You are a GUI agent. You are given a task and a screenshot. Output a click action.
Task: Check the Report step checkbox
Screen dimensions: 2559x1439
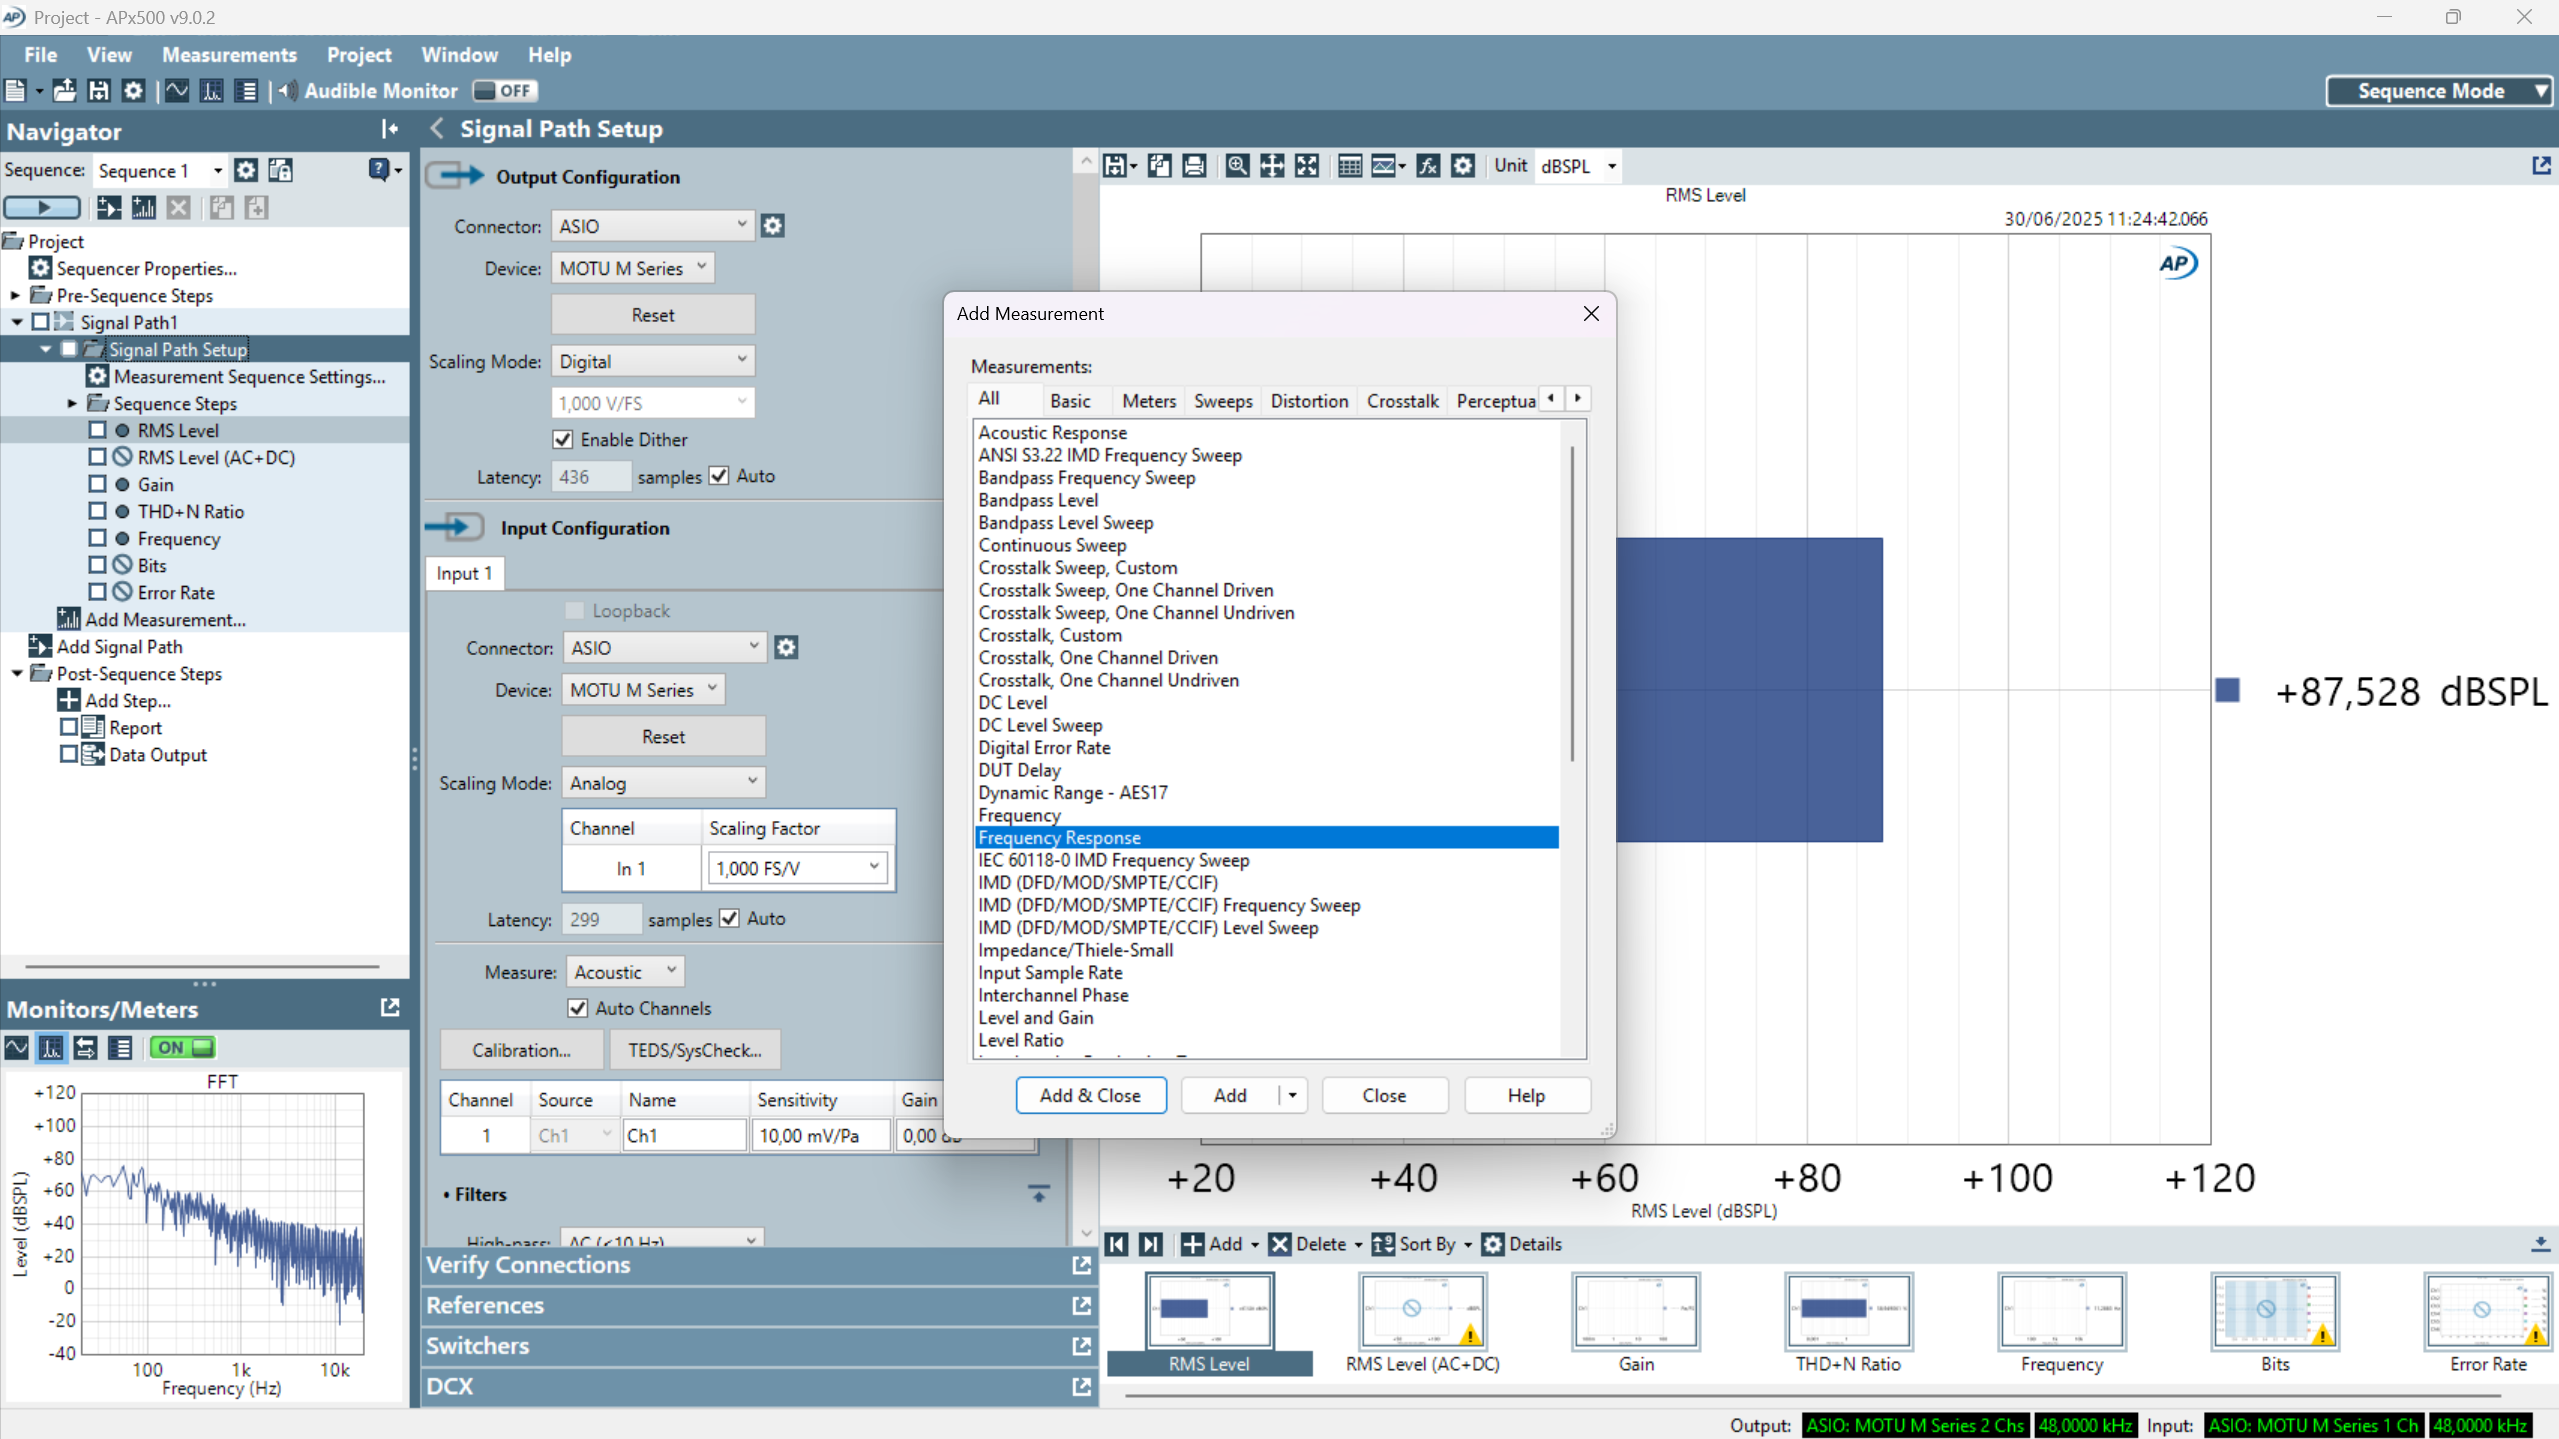[x=69, y=727]
